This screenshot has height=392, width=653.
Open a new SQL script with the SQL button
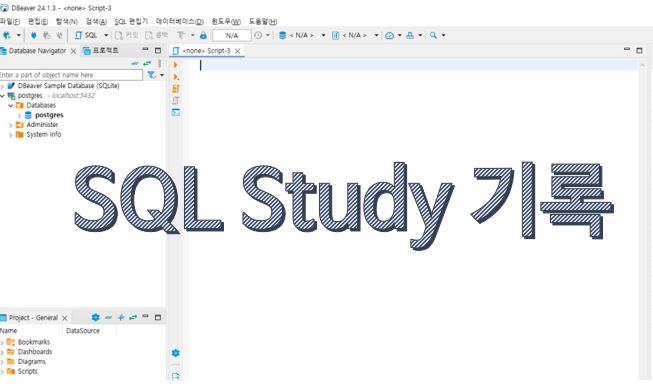point(86,35)
